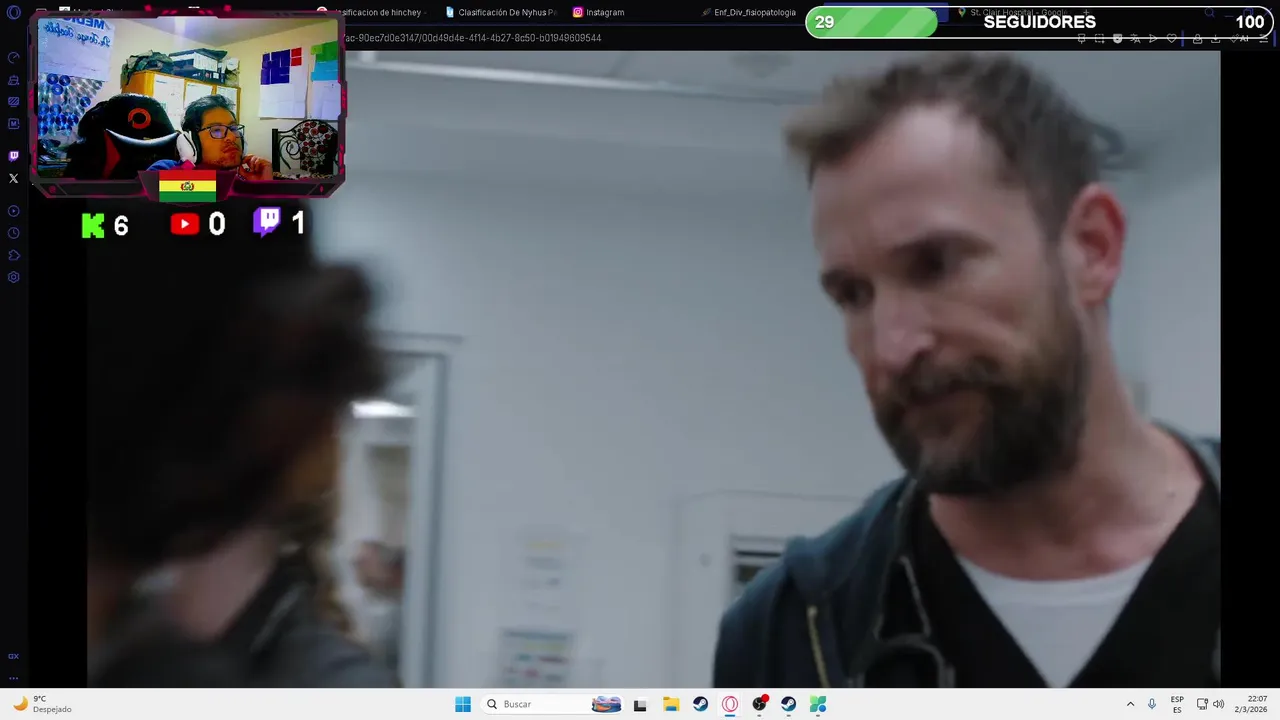
Task: Open the downloads arrow icon in toolbar
Action: click(x=1215, y=38)
